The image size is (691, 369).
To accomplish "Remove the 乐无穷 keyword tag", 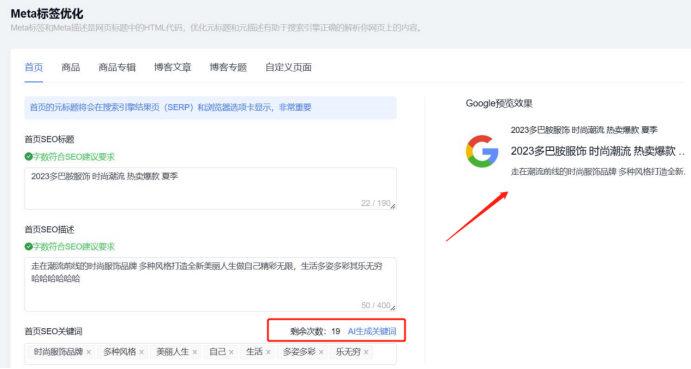I will tap(366, 352).
